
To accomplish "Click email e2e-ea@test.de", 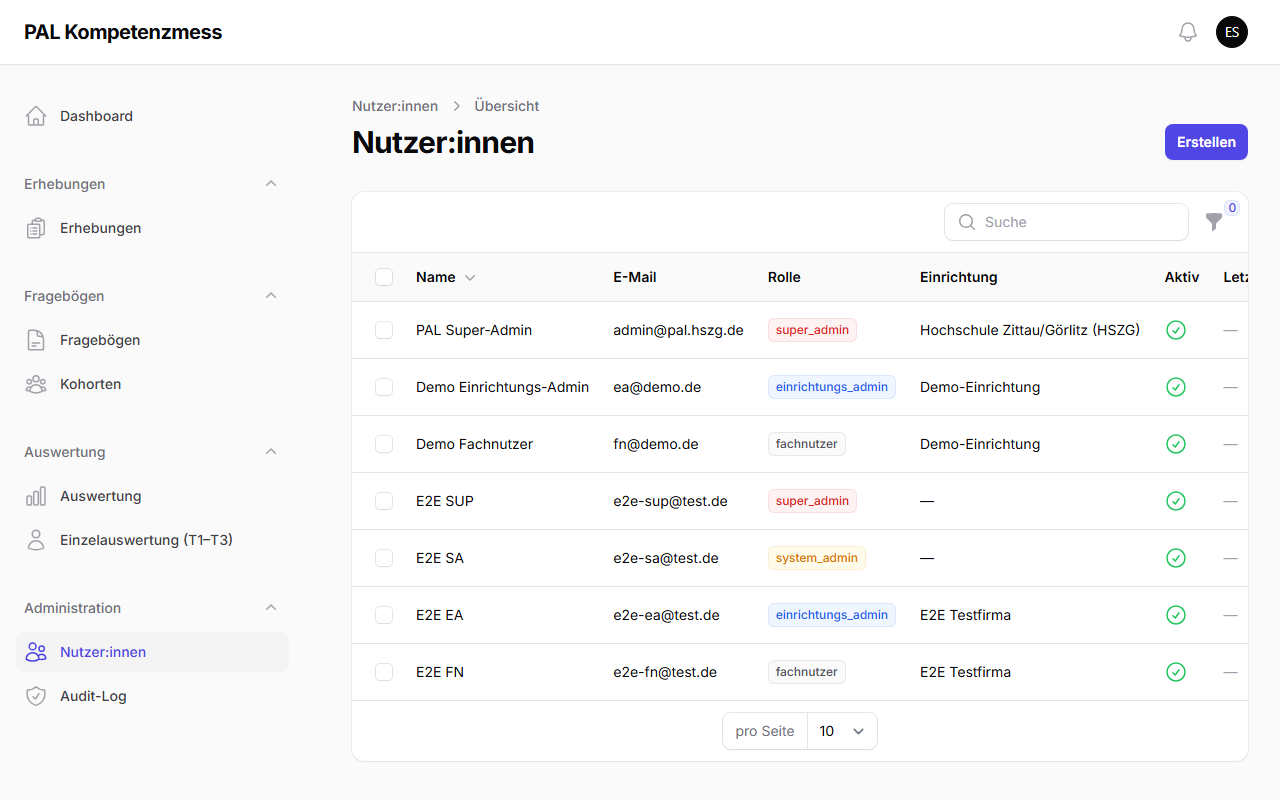I will [x=666, y=615].
